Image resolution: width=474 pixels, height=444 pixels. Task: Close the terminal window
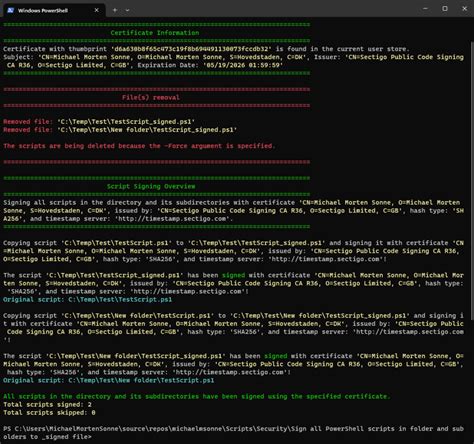(x=464, y=9)
